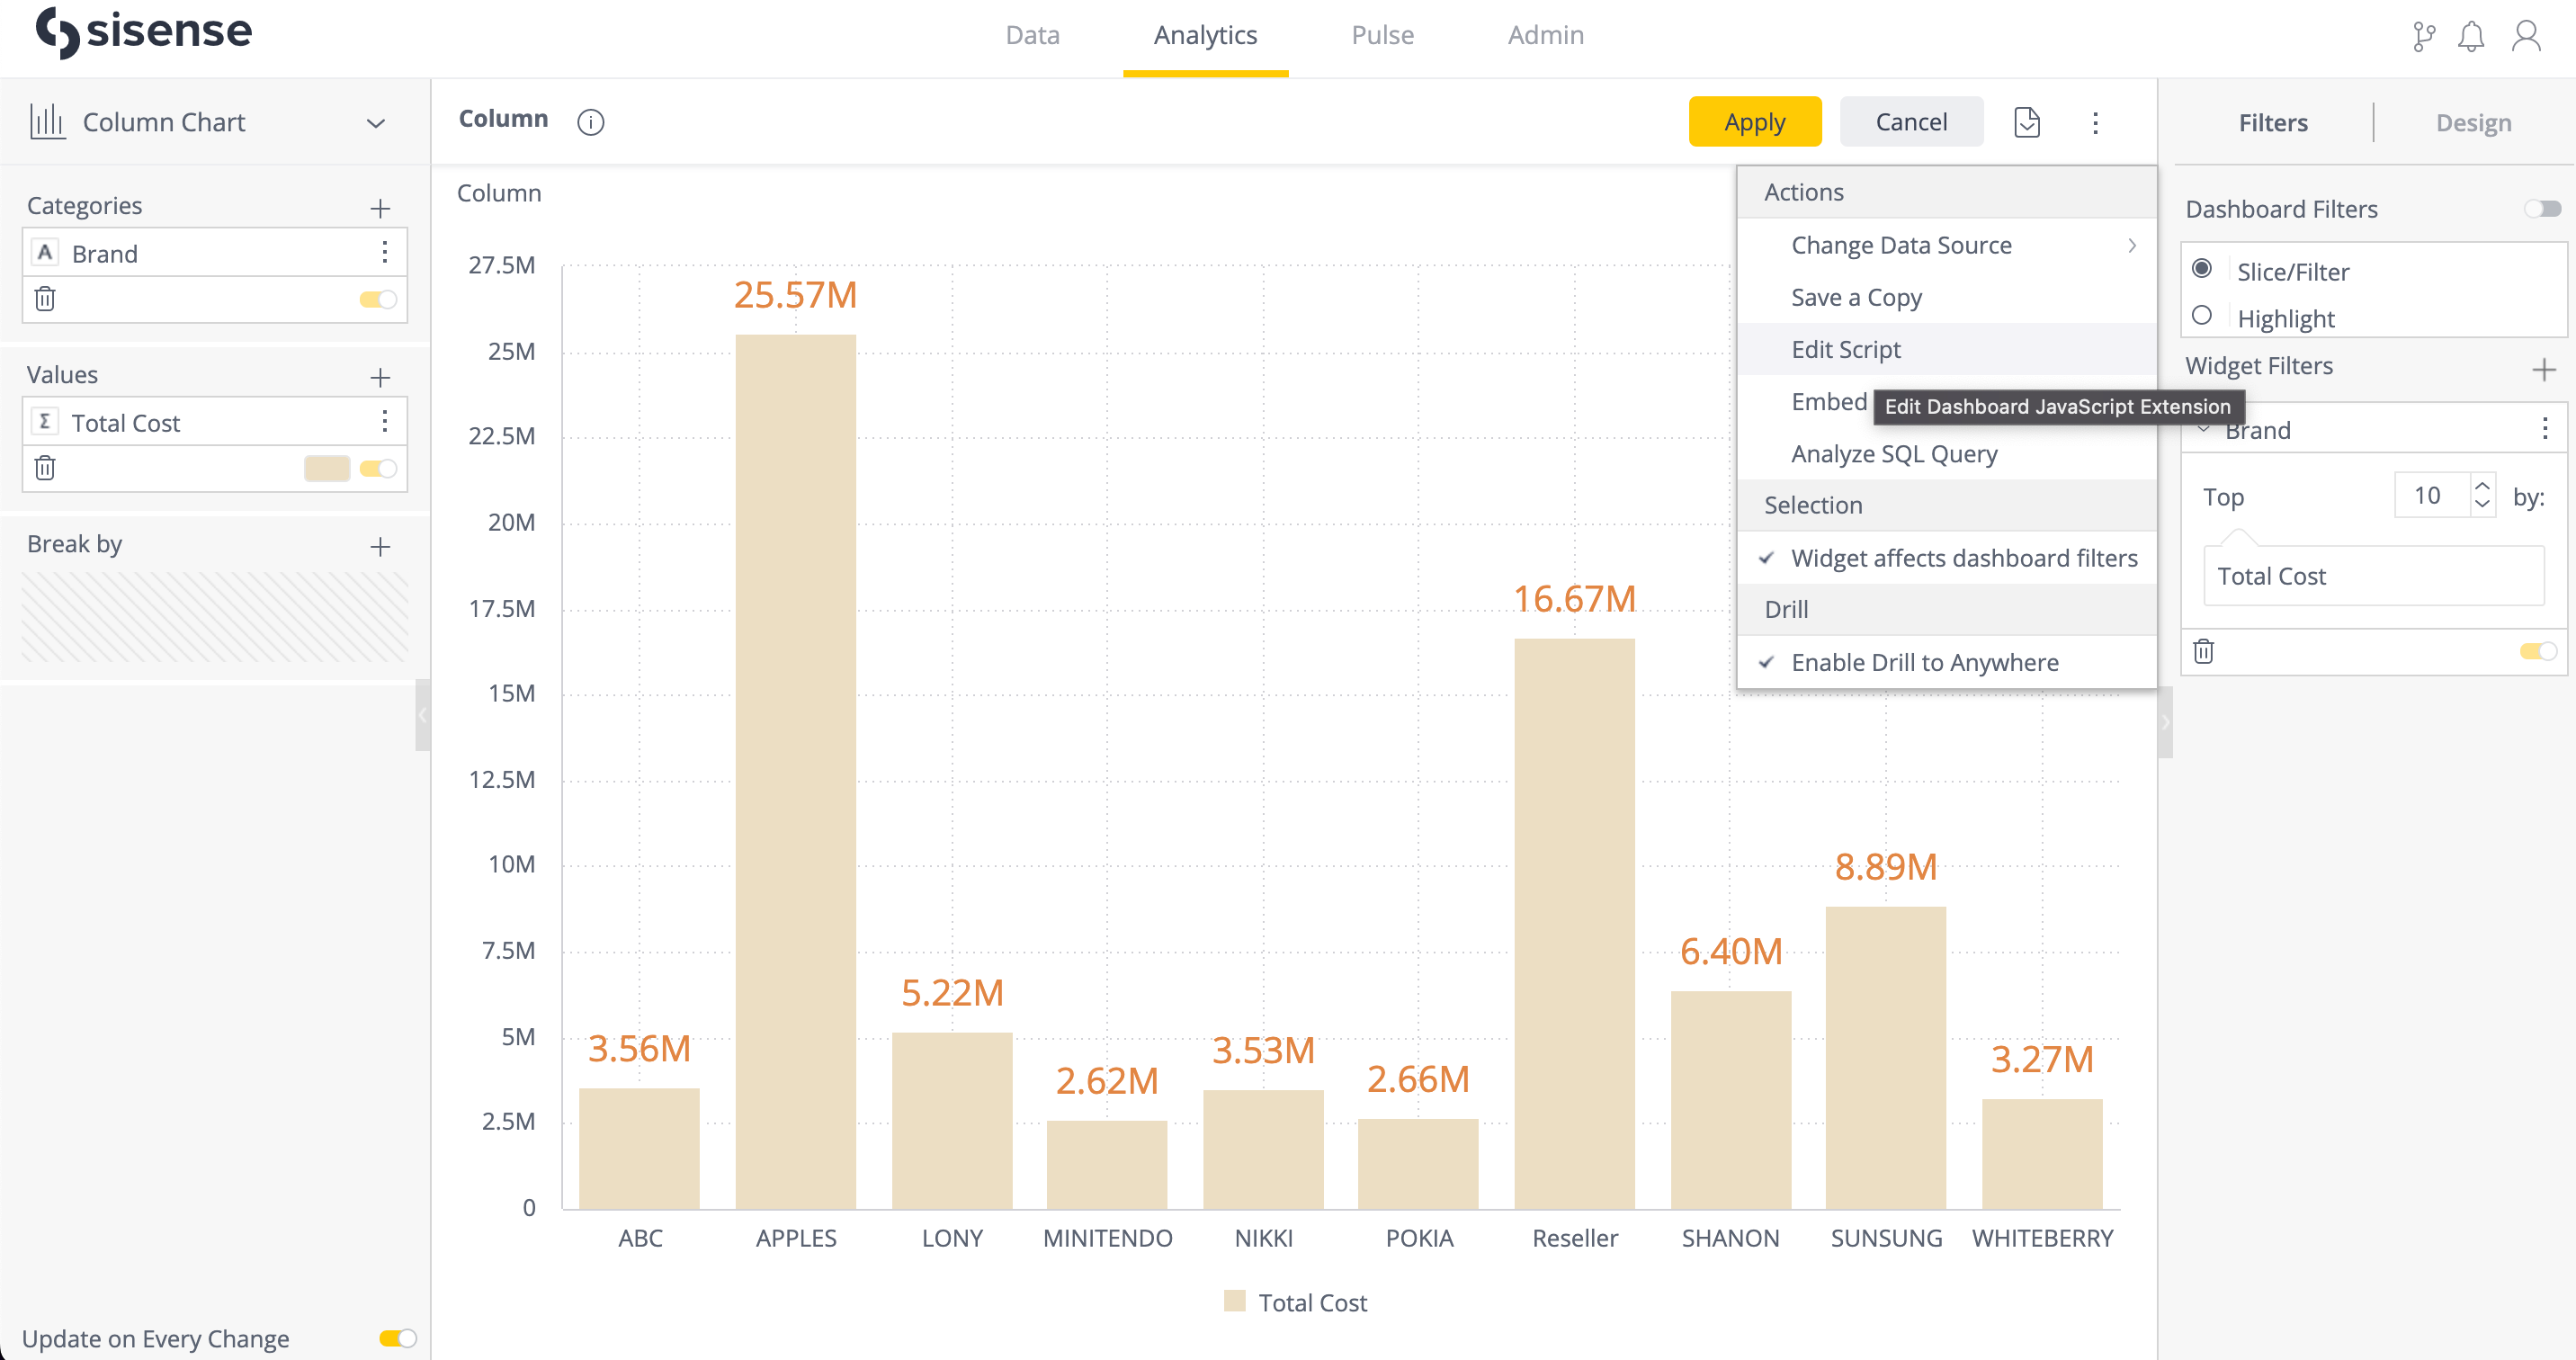Switch to the Pulse tab
This screenshot has width=2576, height=1360.
[x=1382, y=35]
